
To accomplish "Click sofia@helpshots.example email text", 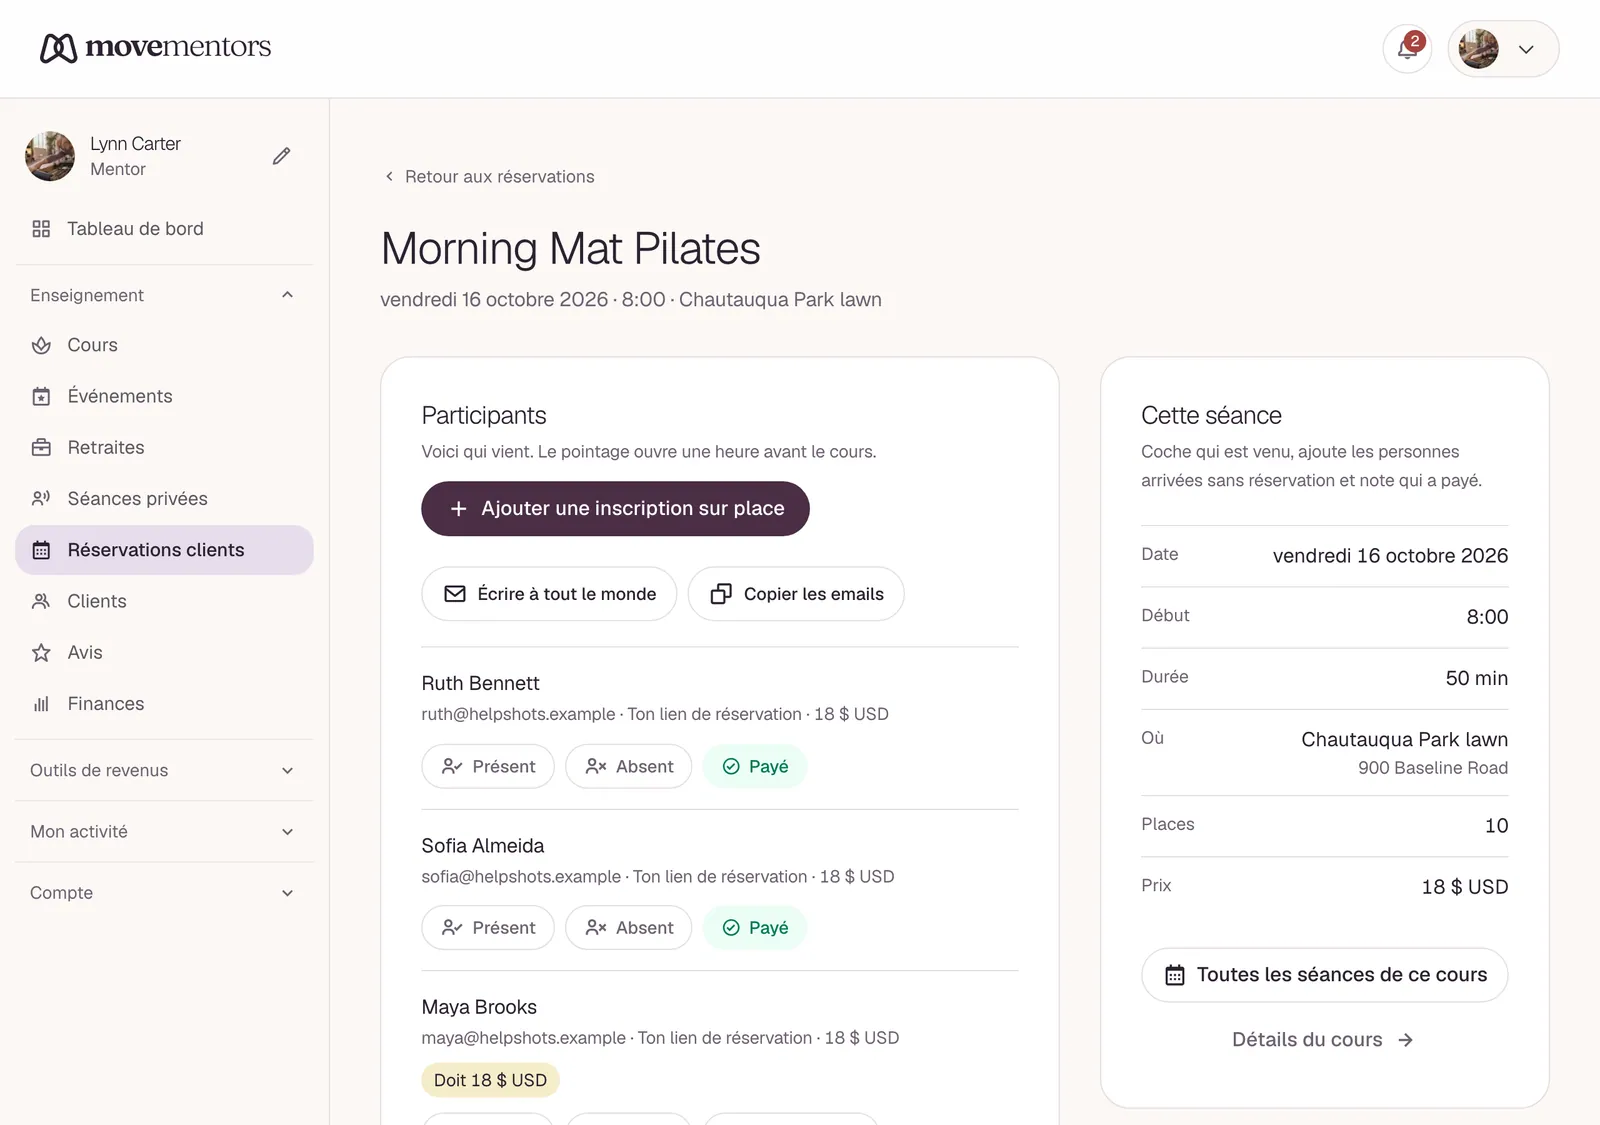I will [x=521, y=876].
